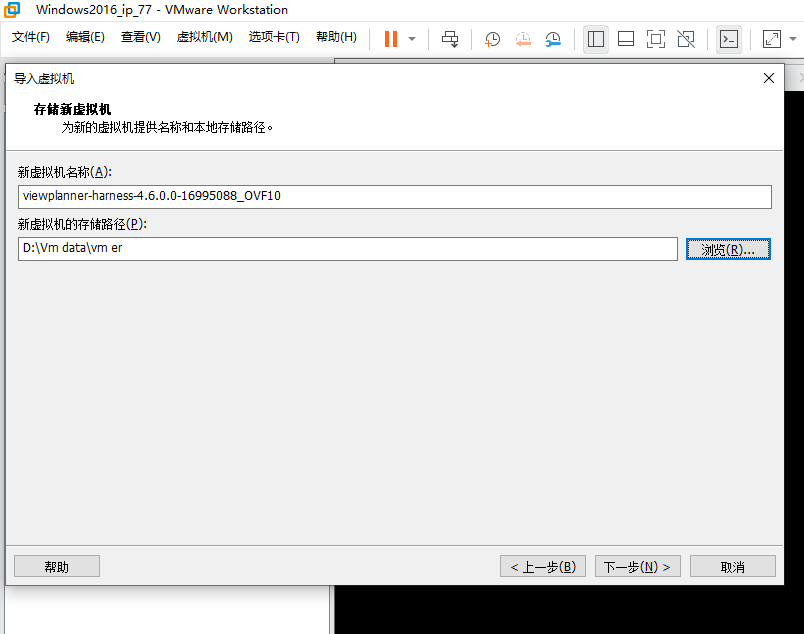Proceed with the 下一步(N) button
Viewport: 804px width, 634px height.
point(638,566)
